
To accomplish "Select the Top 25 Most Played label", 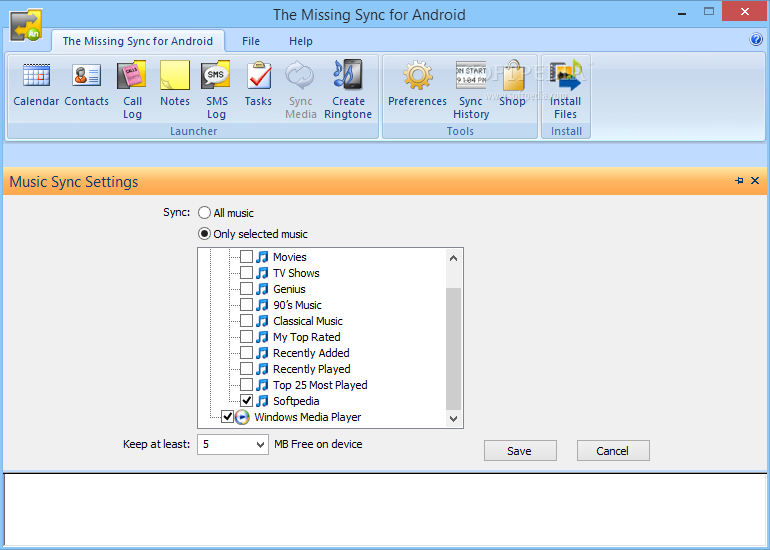I will (320, 385).
